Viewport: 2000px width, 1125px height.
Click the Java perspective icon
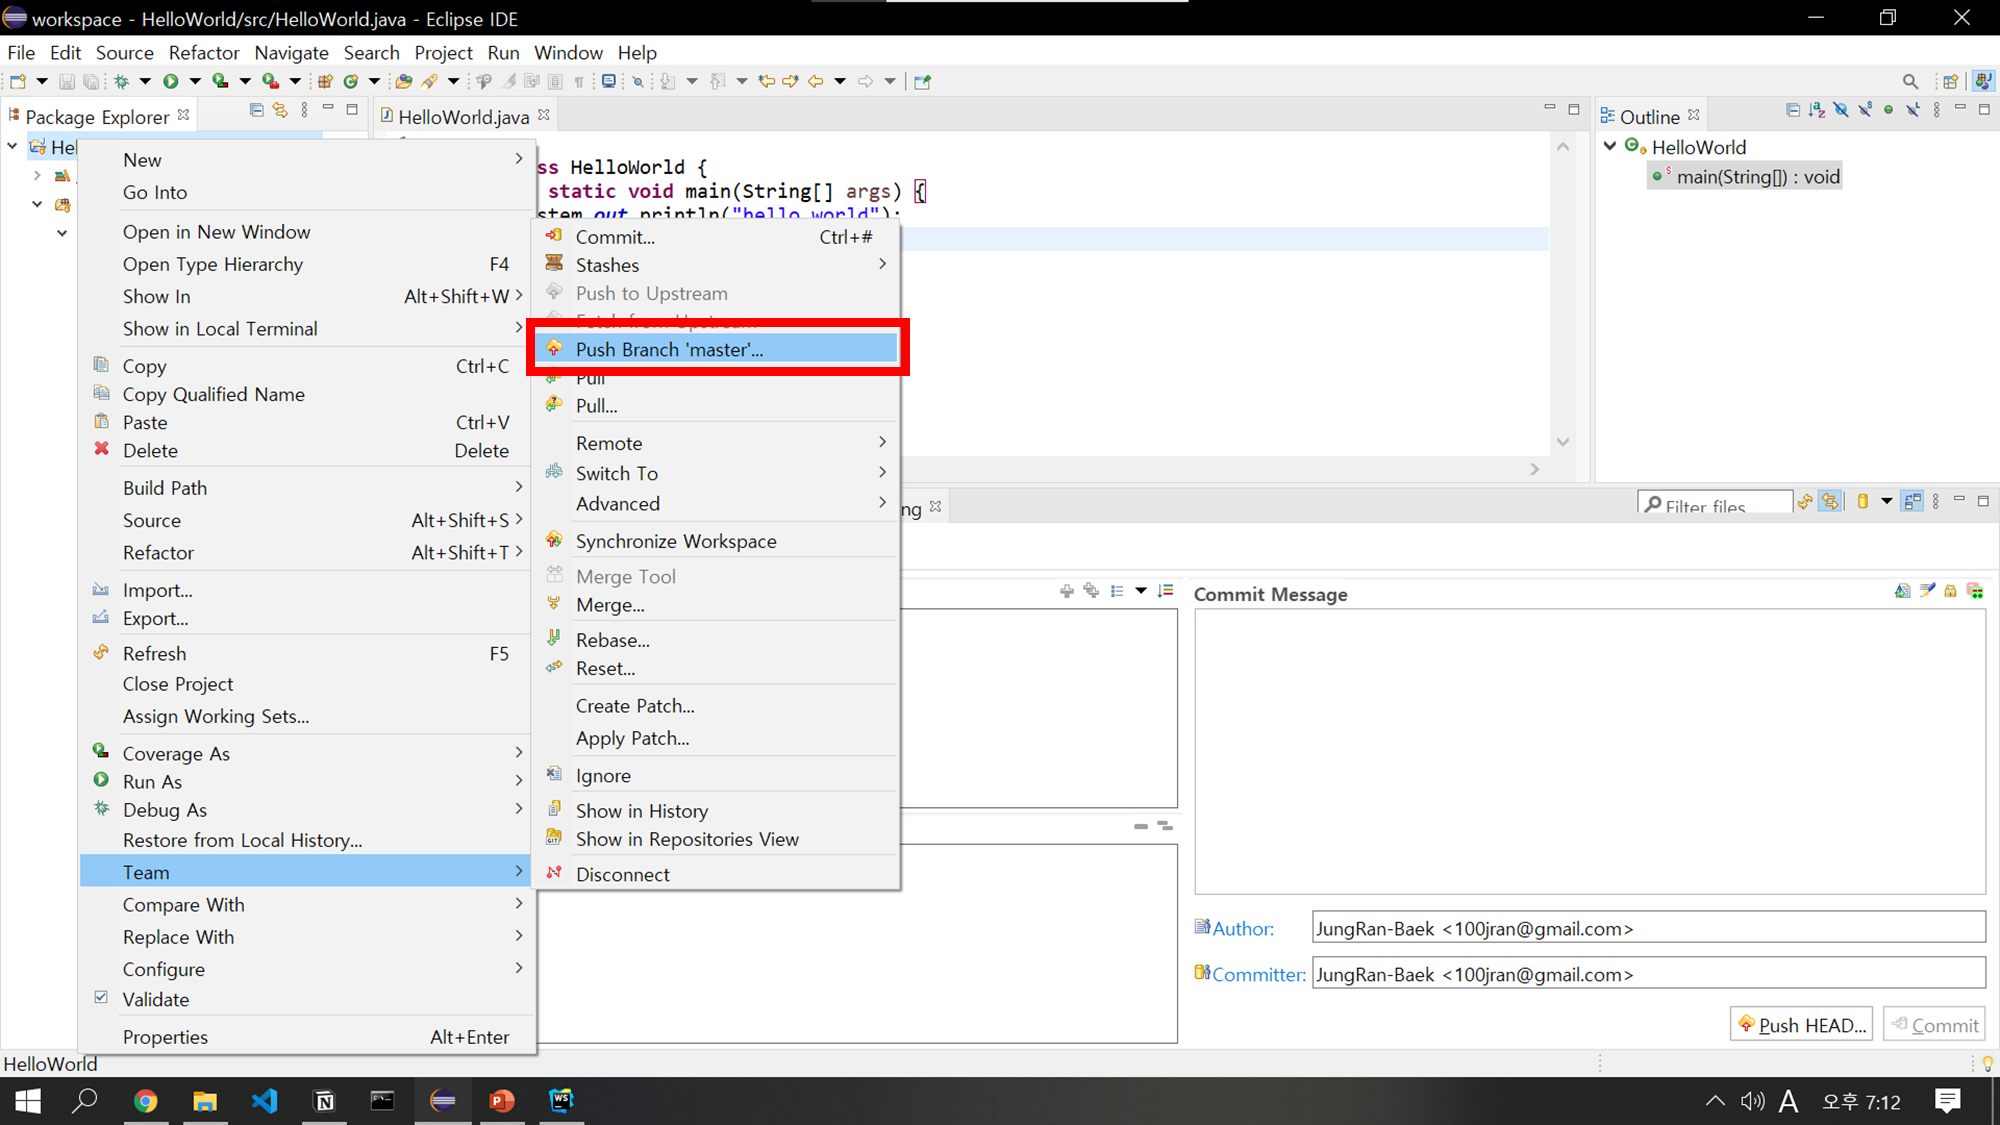click(x=1983, y=81)
